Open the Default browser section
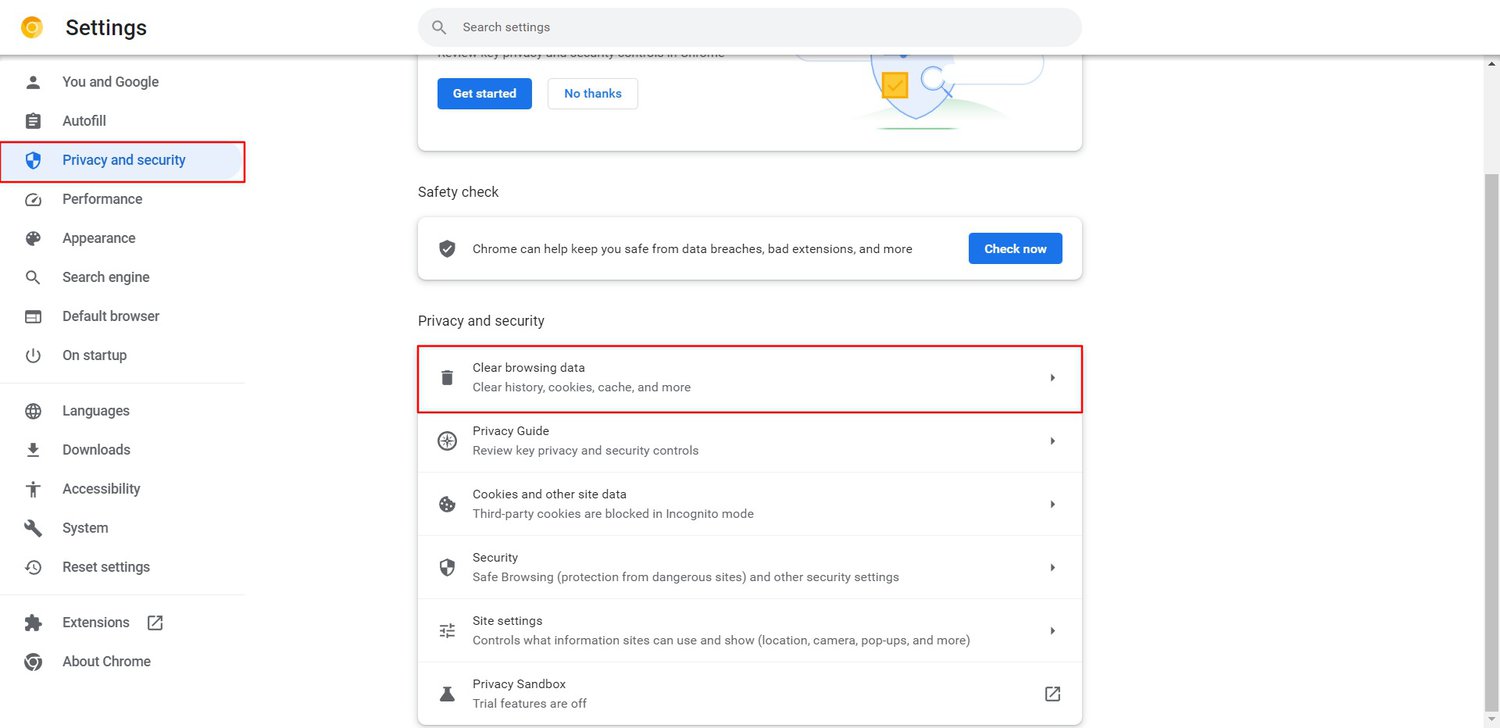Viewport: 1500px width, 728px height. [110, 316]
